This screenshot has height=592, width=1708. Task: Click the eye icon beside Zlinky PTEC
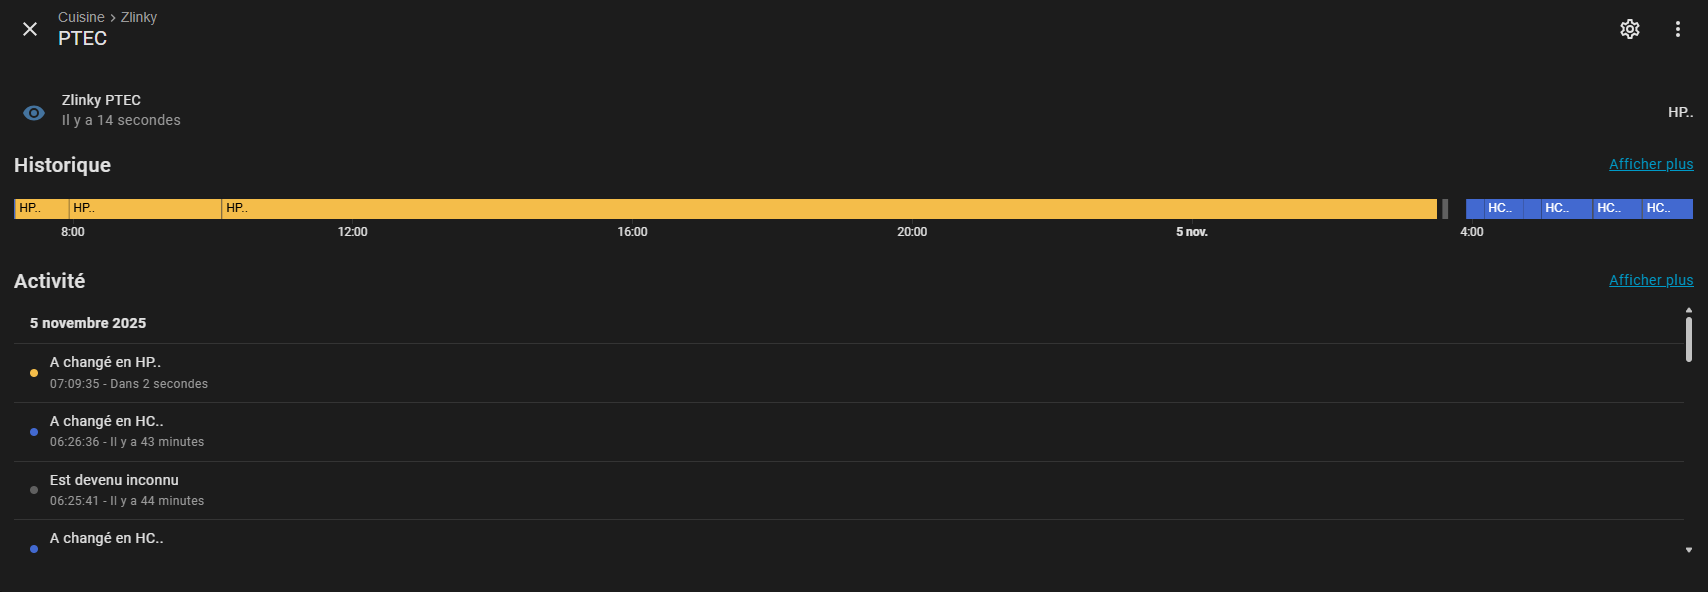click(x=34, y=113)
